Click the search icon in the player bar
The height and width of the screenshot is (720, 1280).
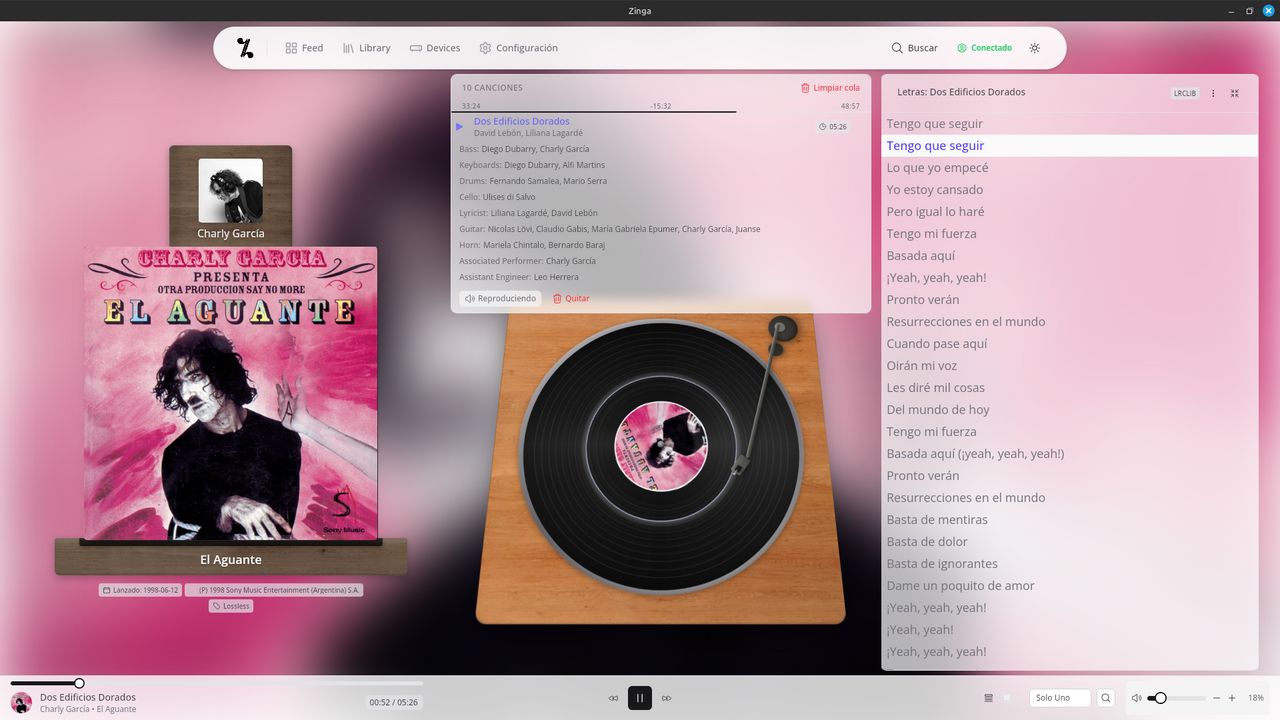click(1106, 698)
